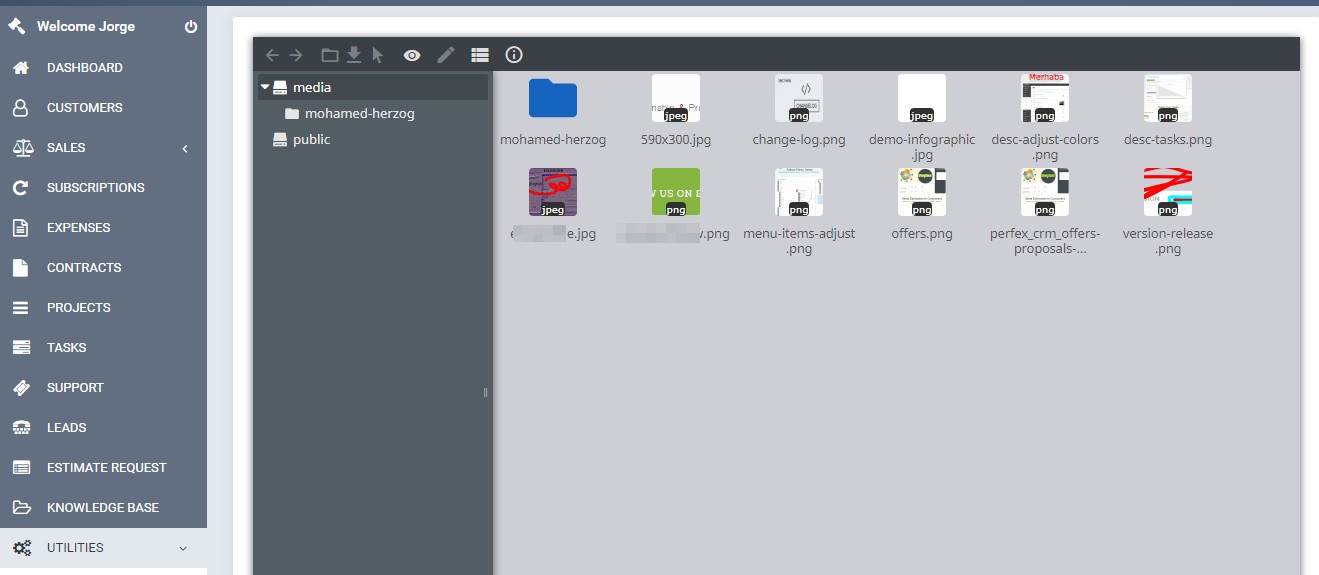Viewport: 1319px width, 575px height.
Task: Expand the Sales sidebar menu chevron
Action: tap(185, 148)
